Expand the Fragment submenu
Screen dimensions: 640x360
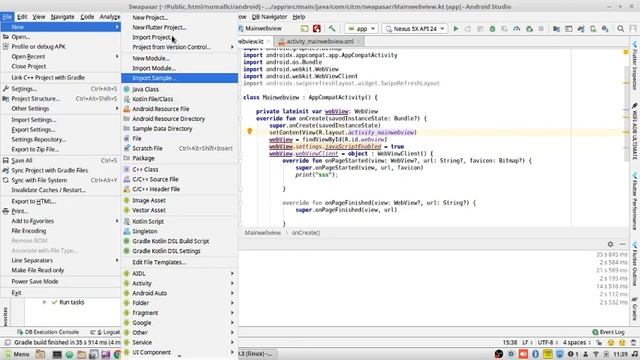(180, 313)
